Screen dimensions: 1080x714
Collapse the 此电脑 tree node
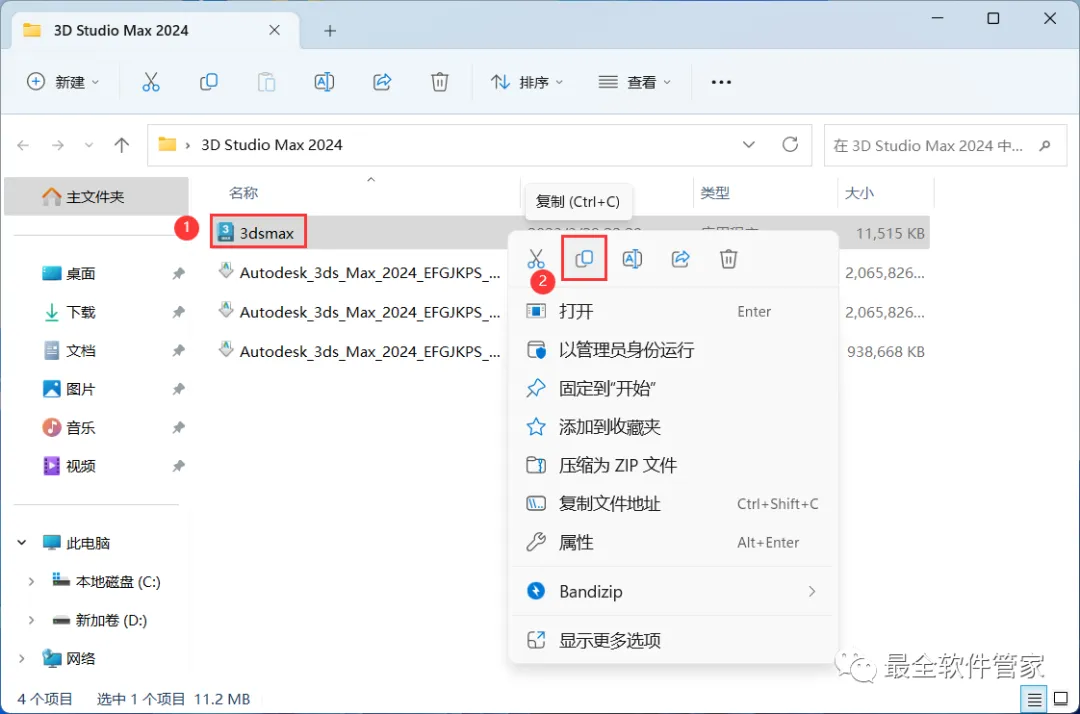click(22, 543)
